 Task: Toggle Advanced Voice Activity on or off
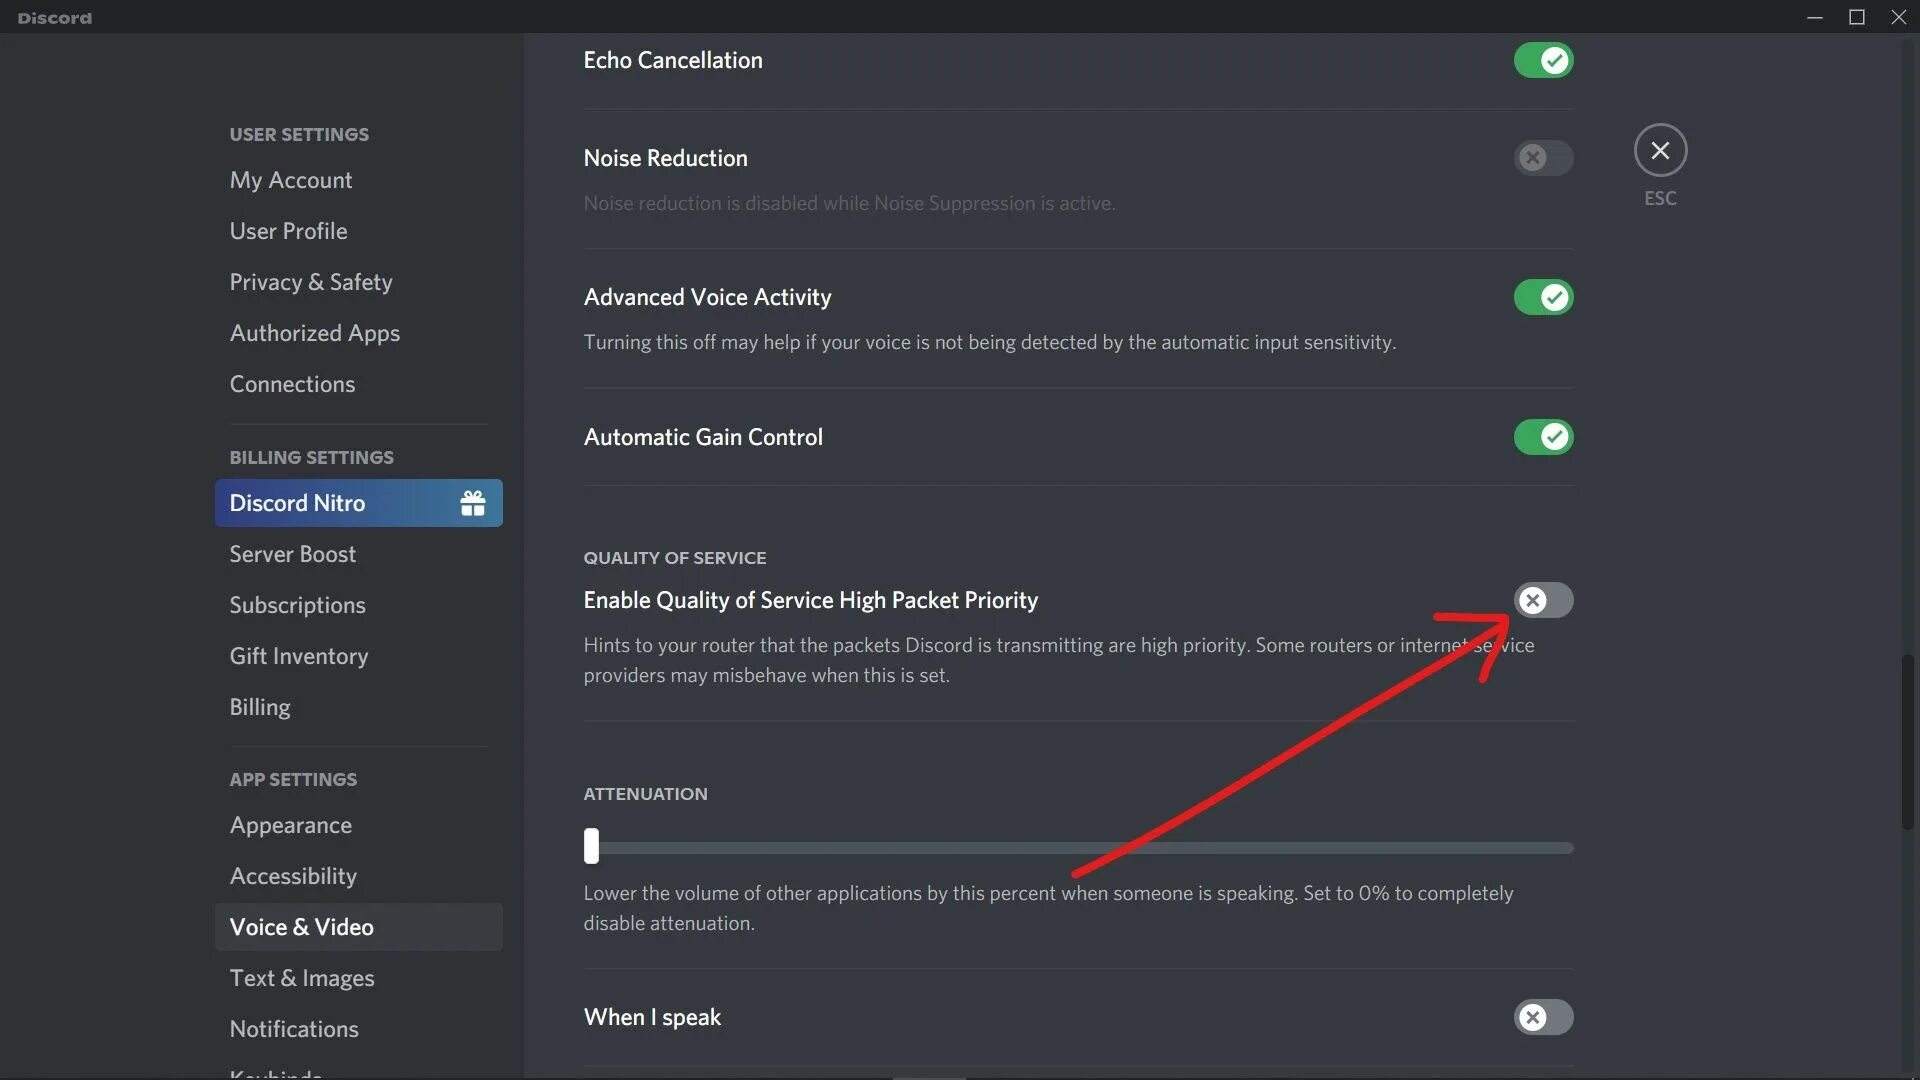(1544, 297)
